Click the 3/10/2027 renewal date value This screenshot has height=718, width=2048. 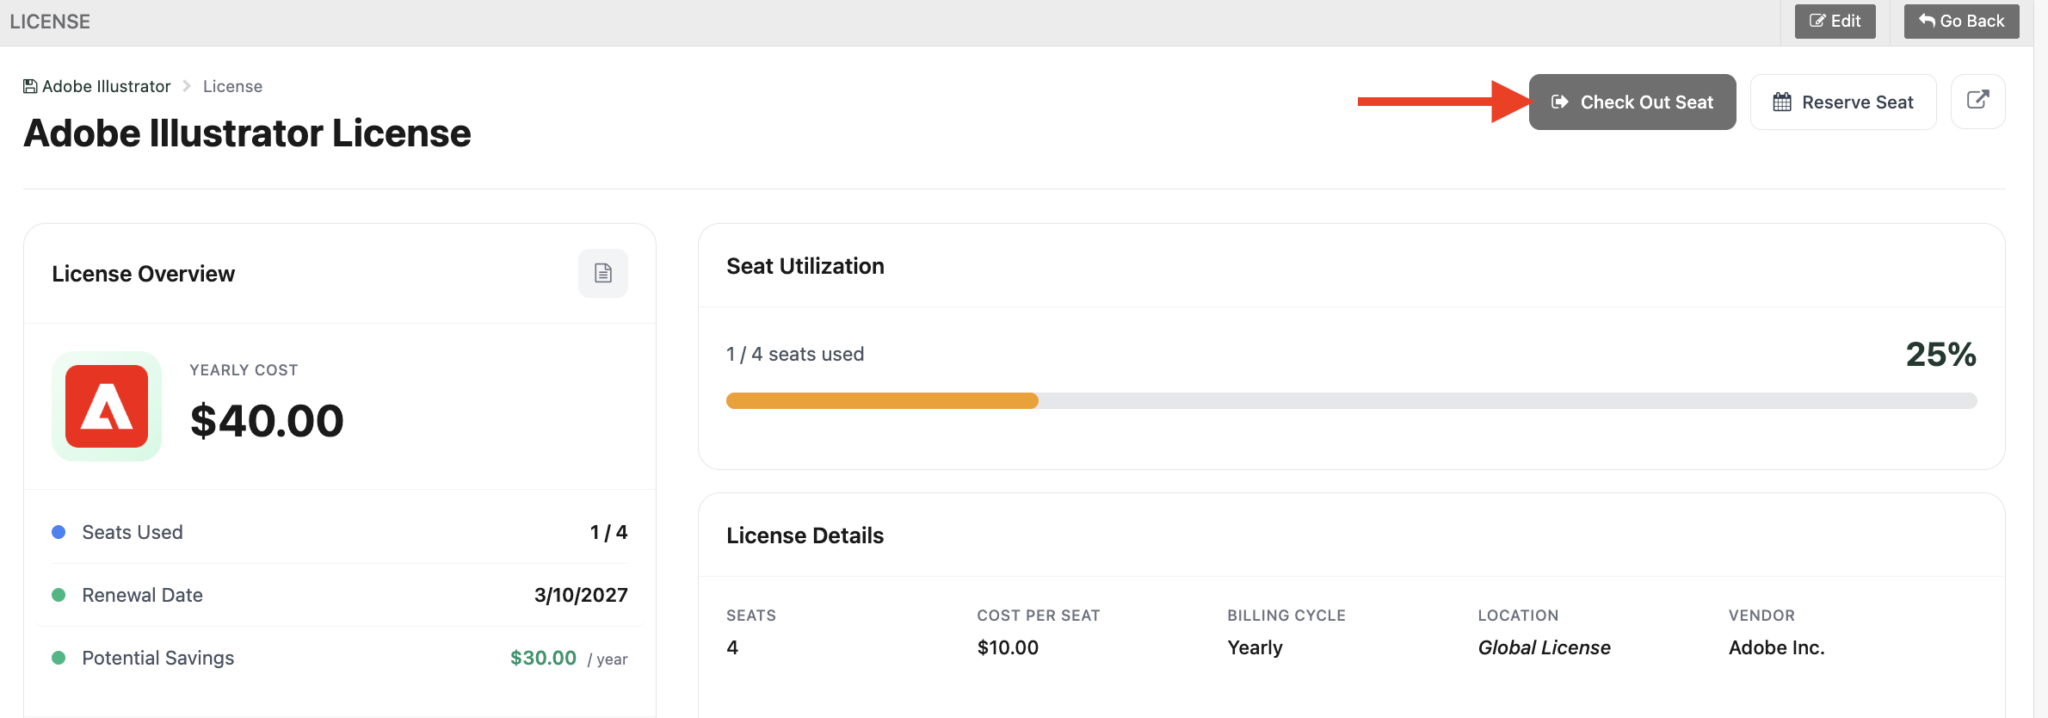(x=581, y=595)
